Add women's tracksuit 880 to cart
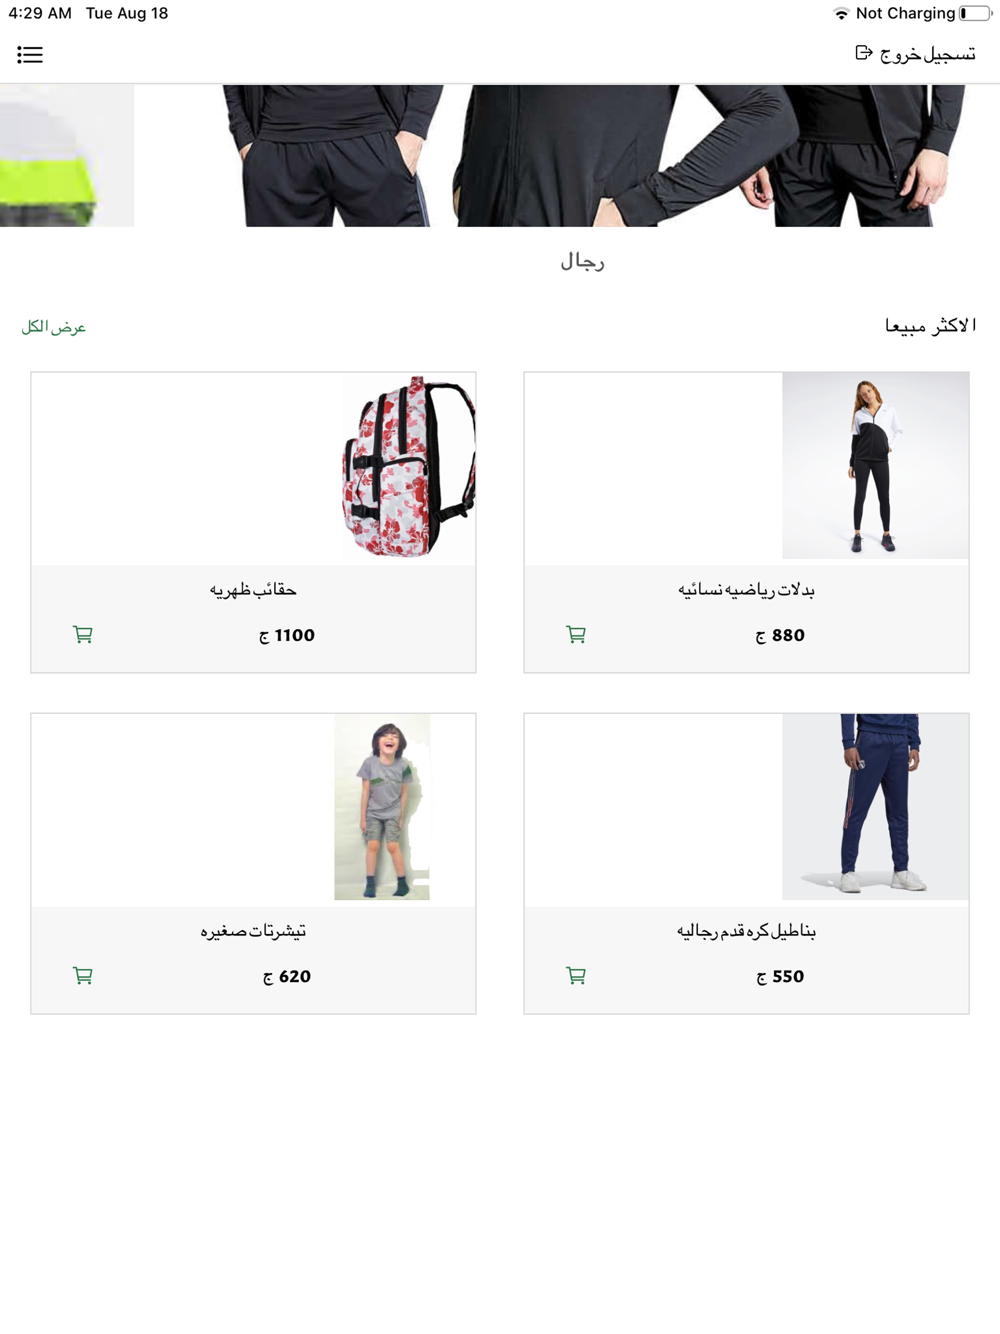 point(576,634)
